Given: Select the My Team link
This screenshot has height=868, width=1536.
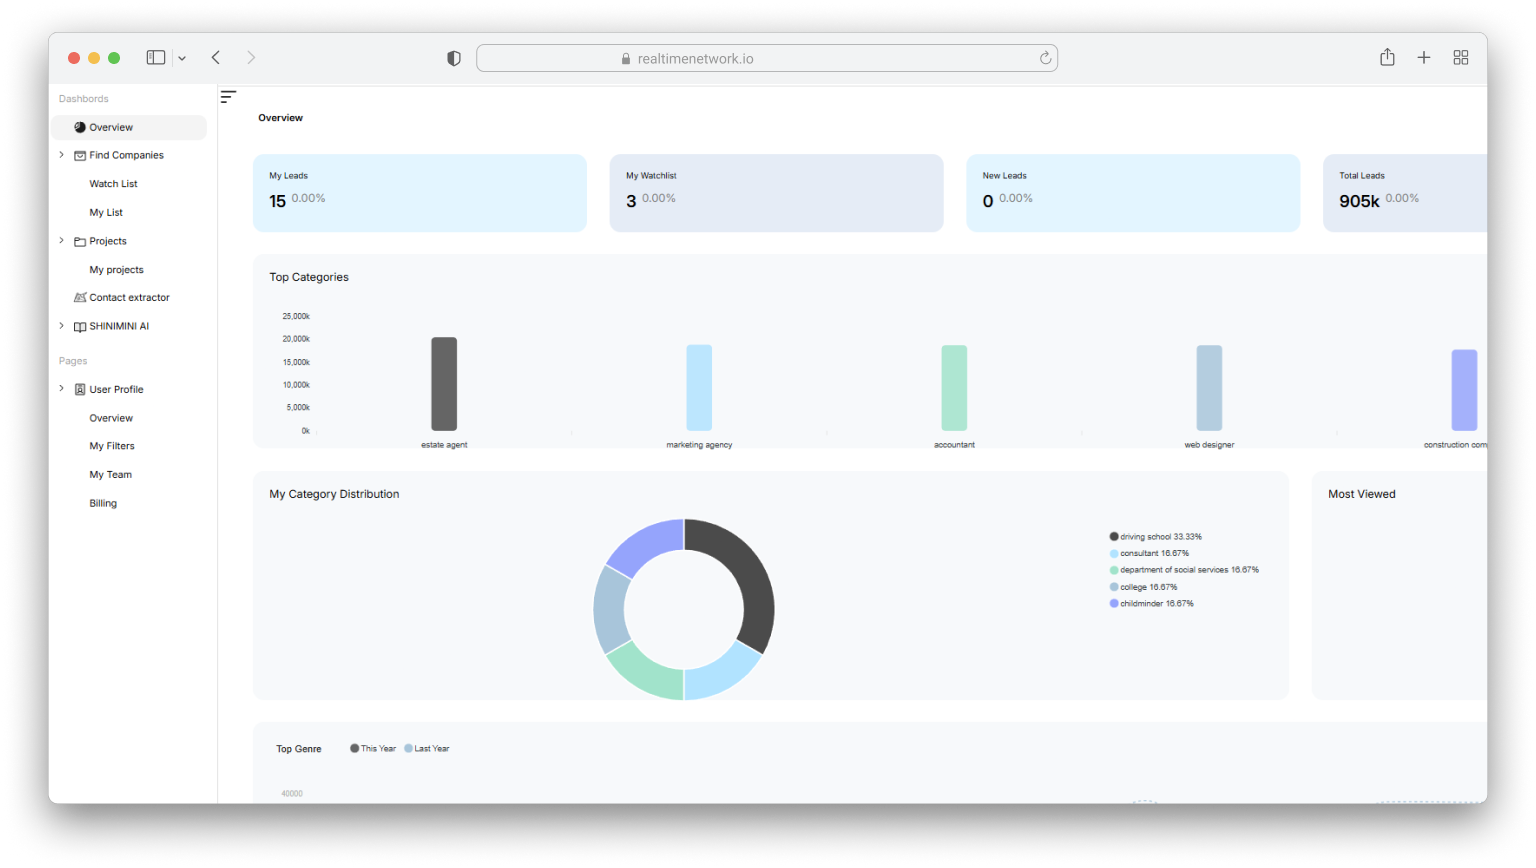Looking at the screenshot, I should point(110,475).
